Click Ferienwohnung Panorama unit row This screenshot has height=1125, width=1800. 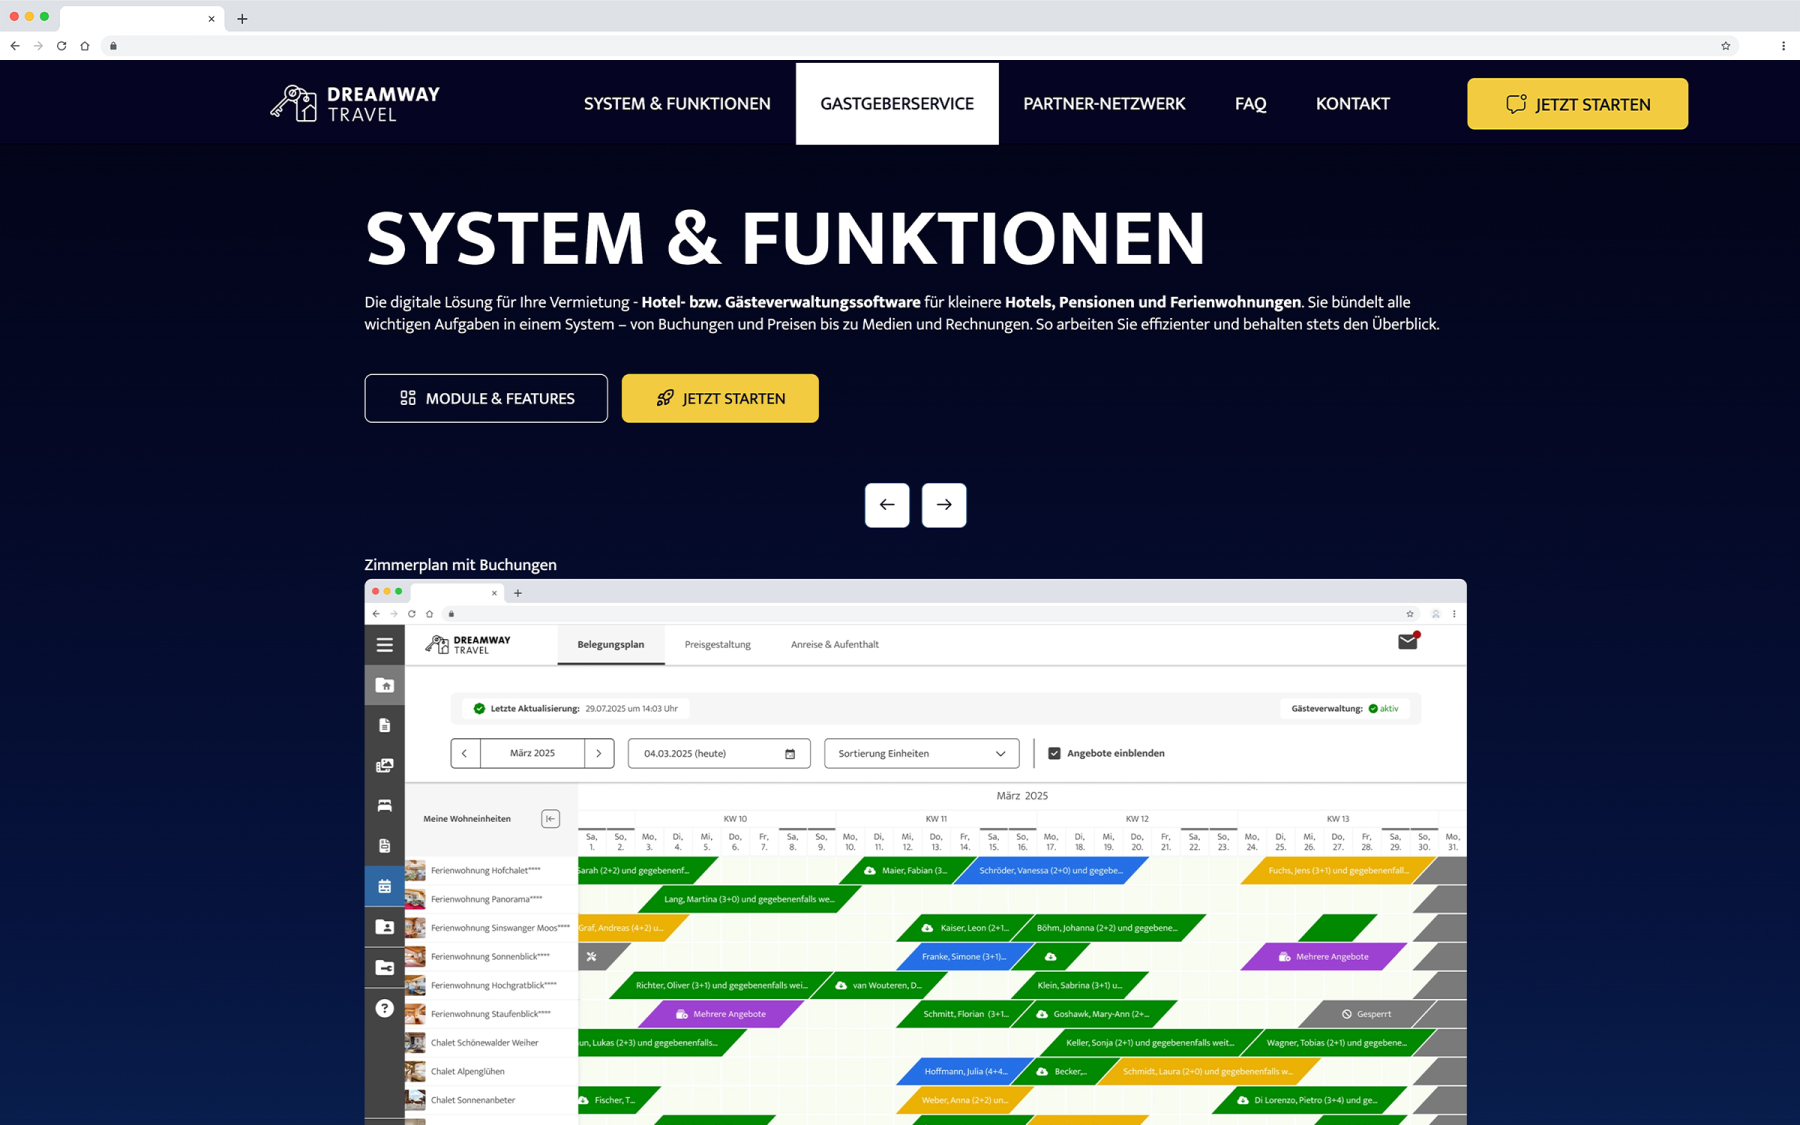491,900
